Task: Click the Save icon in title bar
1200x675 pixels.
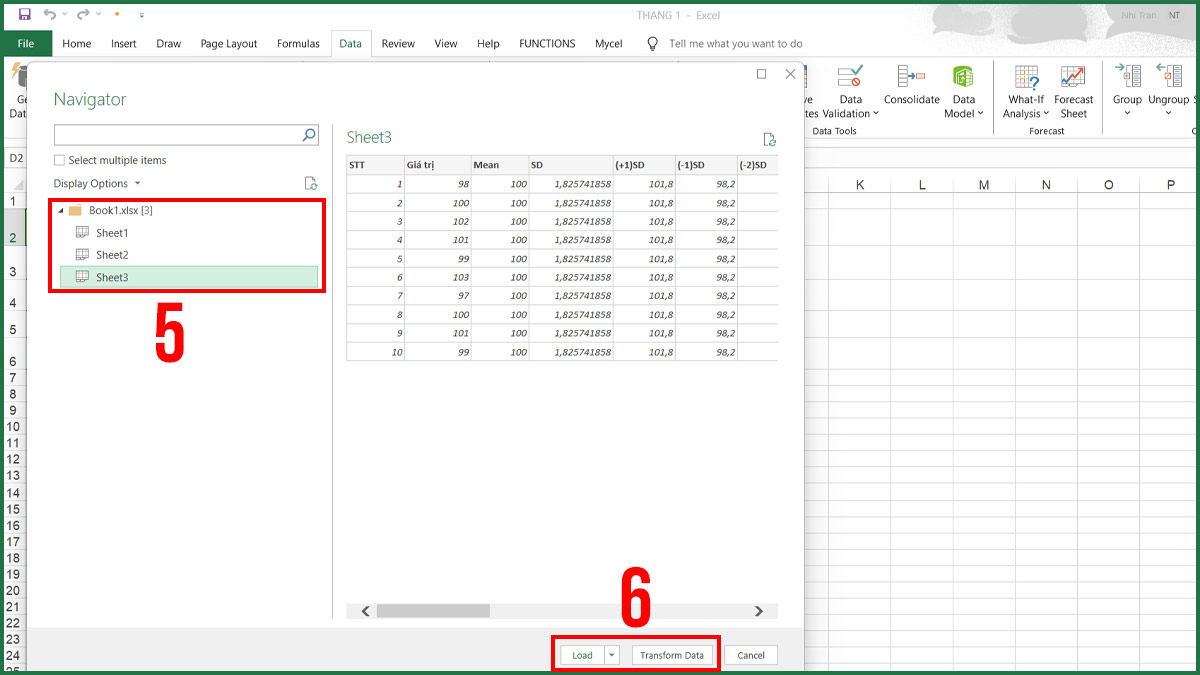Action: [24, 15]
